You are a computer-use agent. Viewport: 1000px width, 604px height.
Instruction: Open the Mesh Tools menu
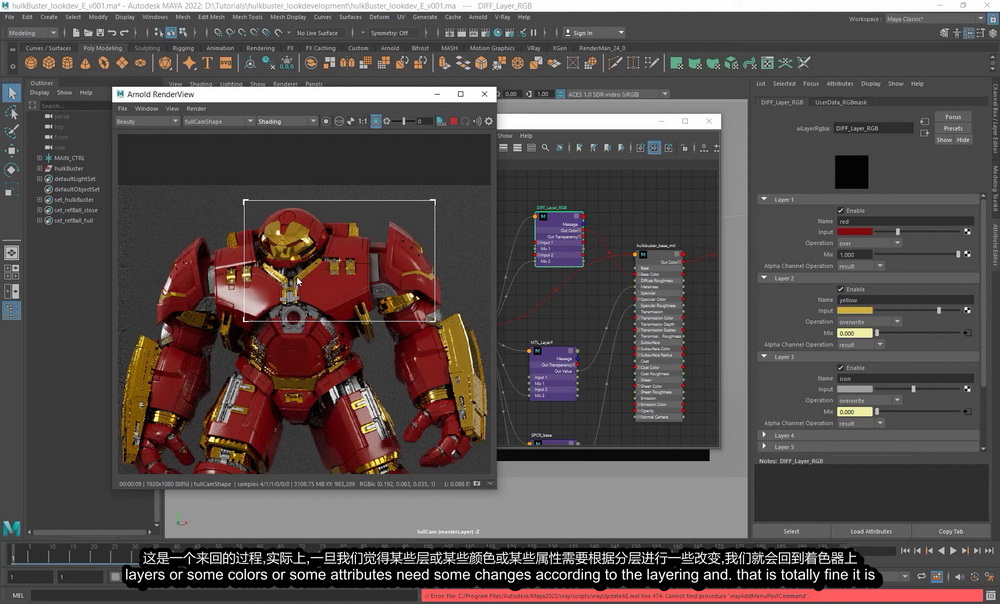[247, 17]
